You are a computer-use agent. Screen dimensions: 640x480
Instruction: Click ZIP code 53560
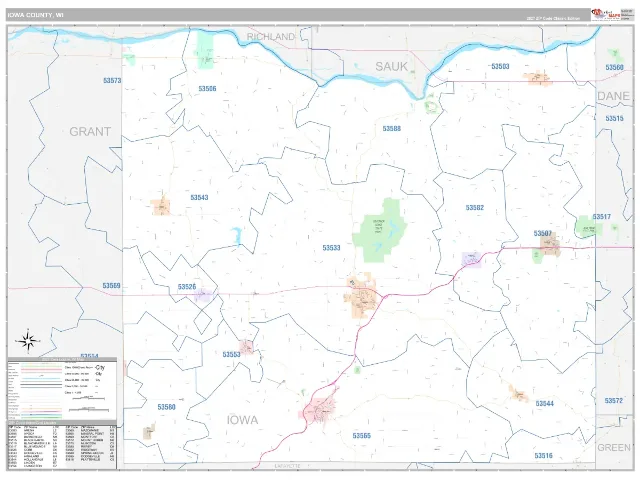(614, 67)
